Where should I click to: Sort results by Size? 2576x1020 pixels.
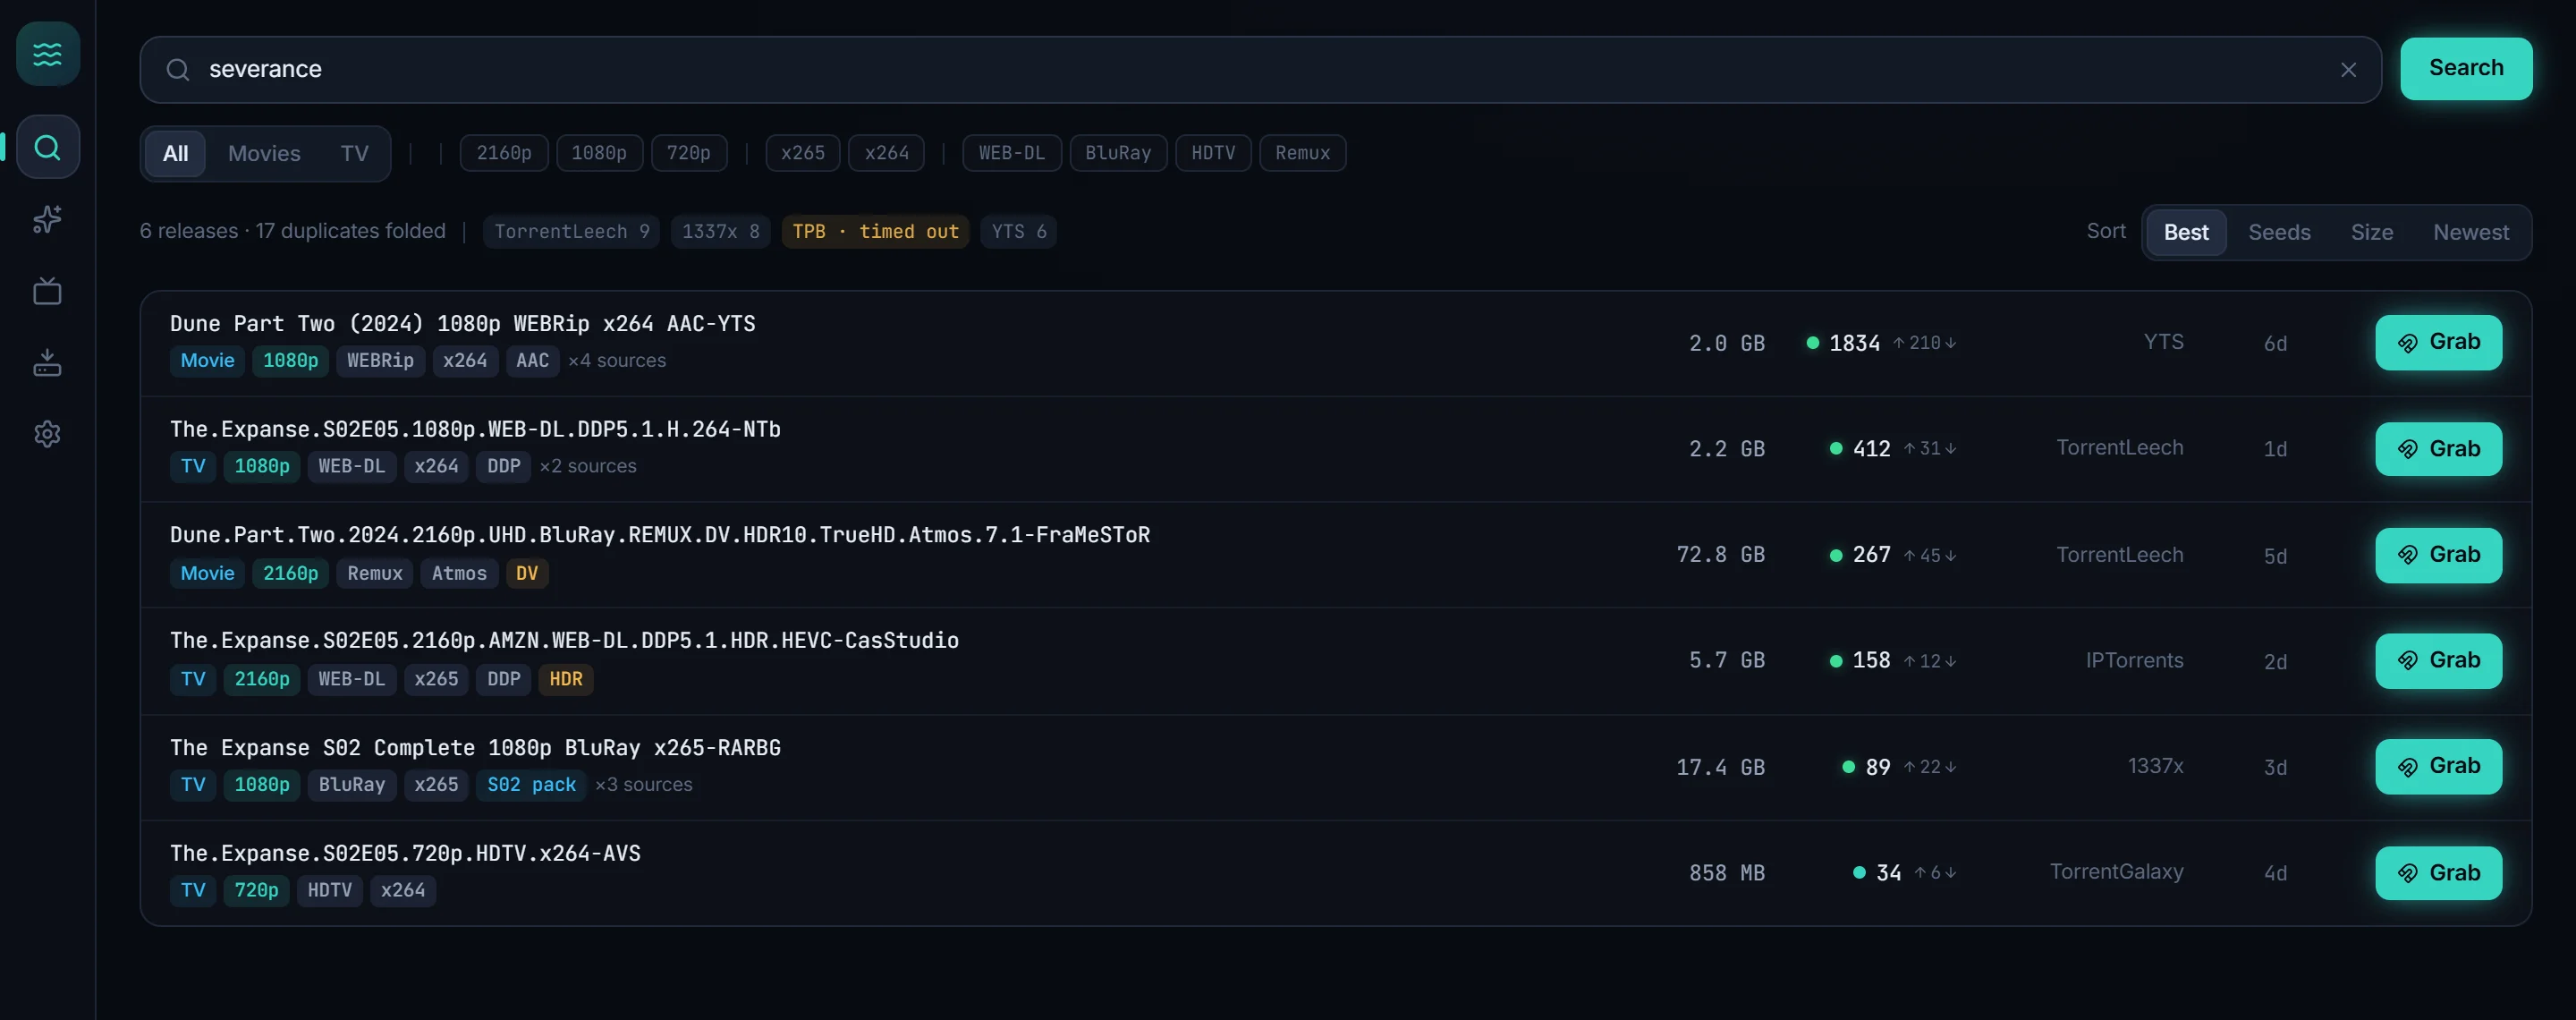(x=2371, y=233)
